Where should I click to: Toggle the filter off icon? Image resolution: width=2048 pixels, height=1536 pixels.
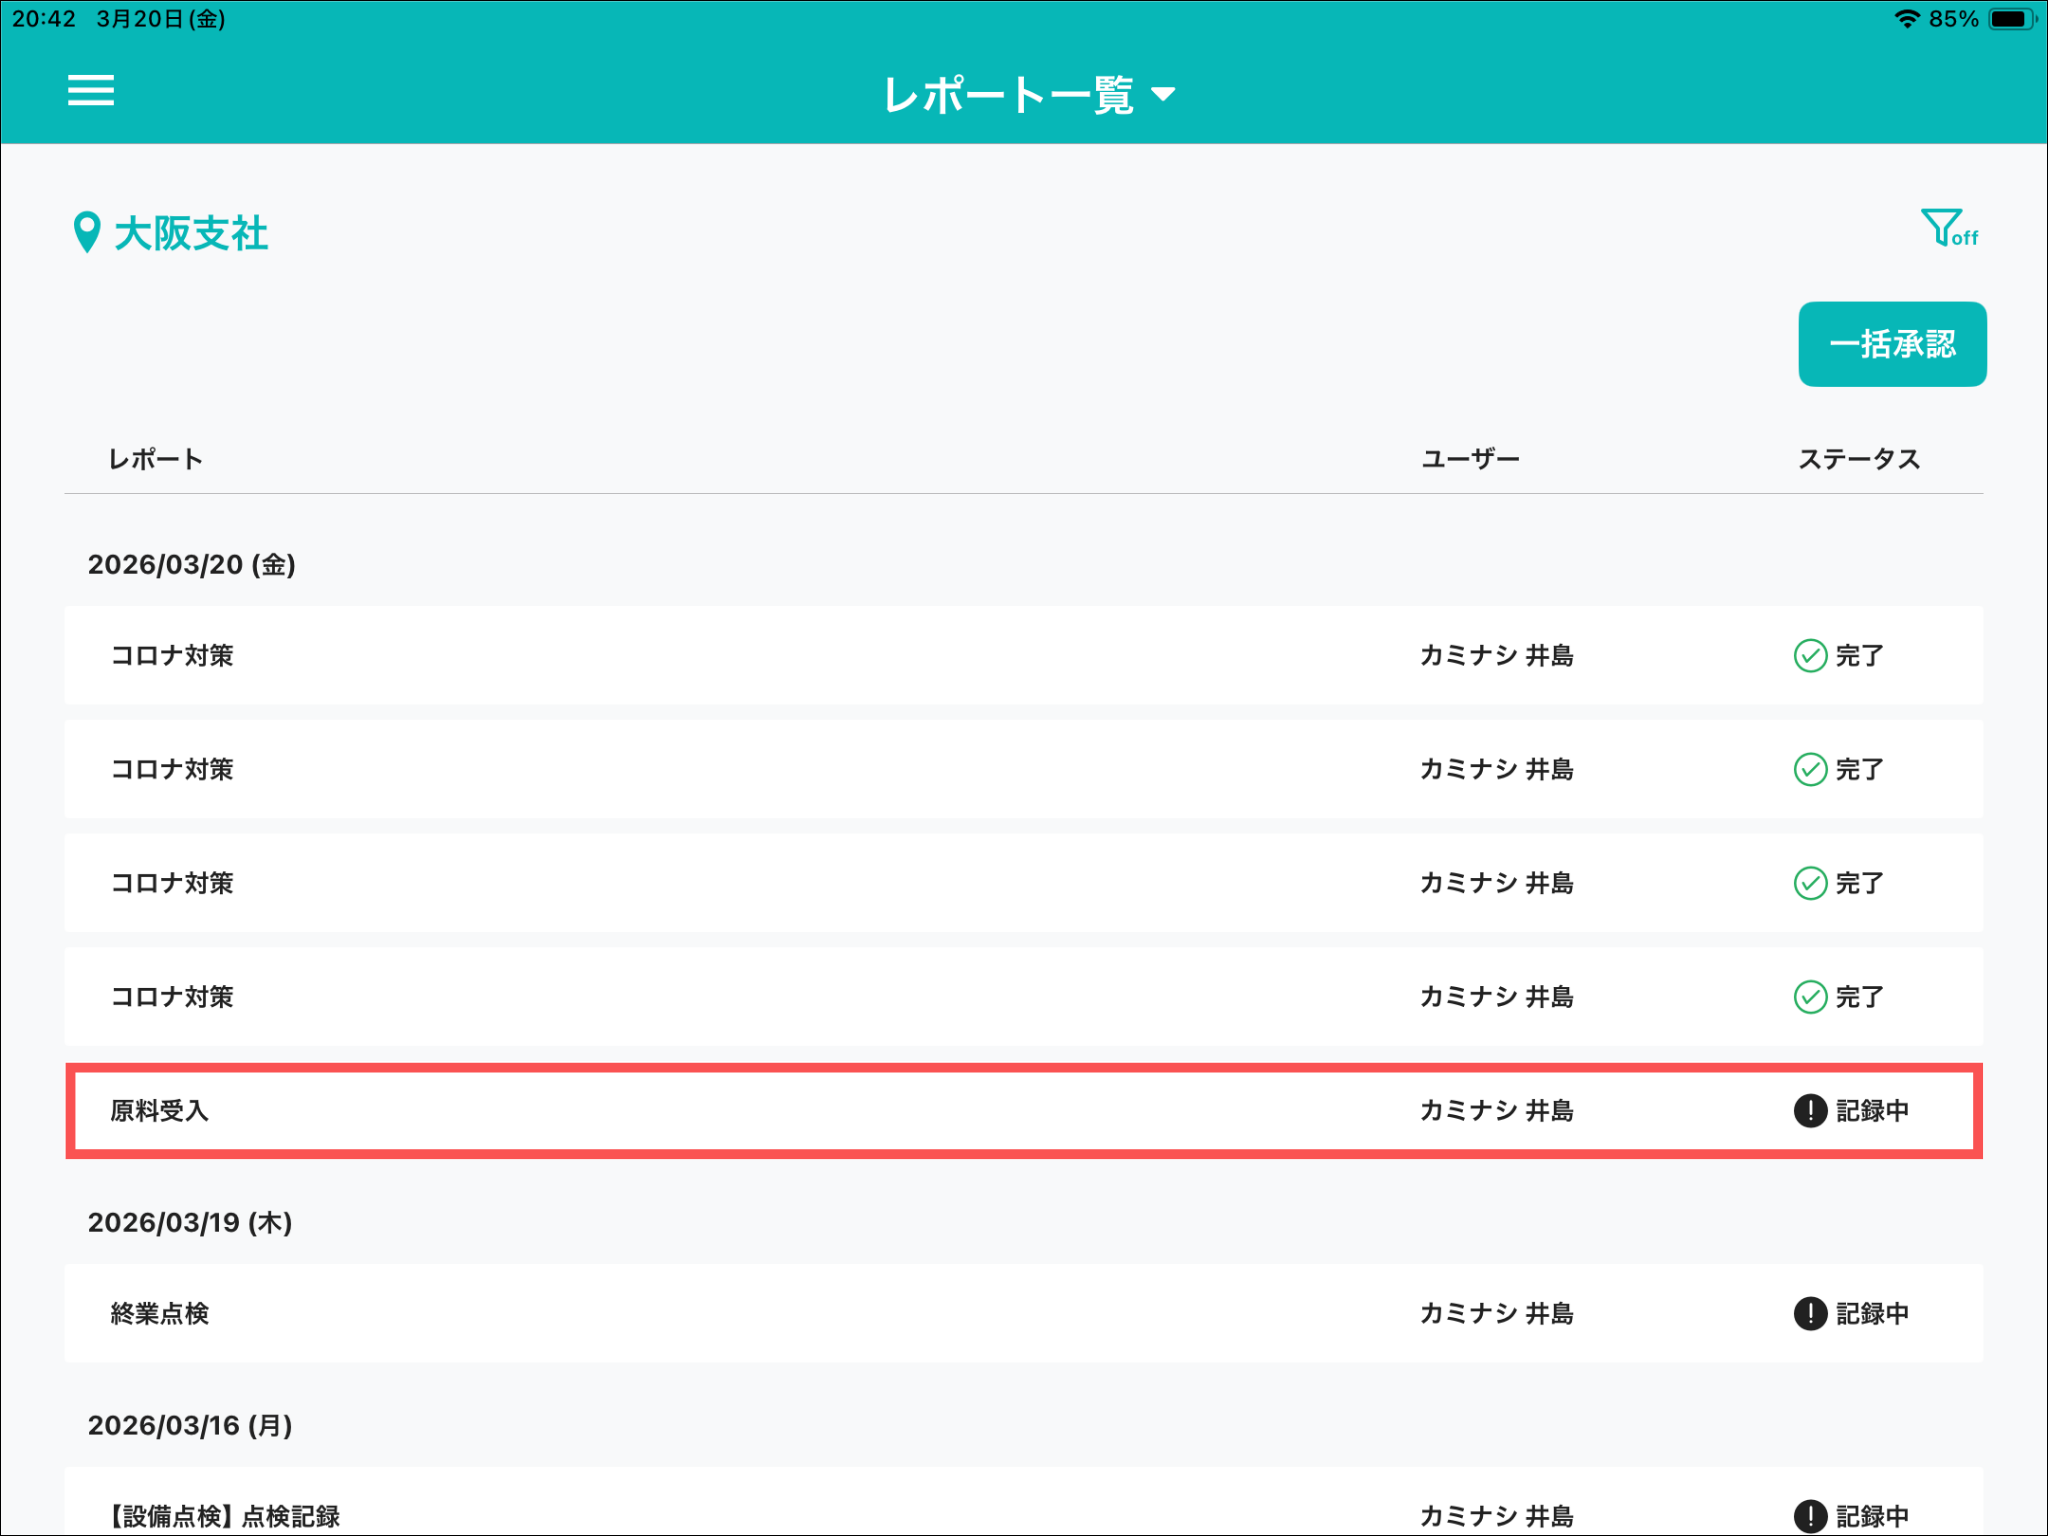point(1947,229)
